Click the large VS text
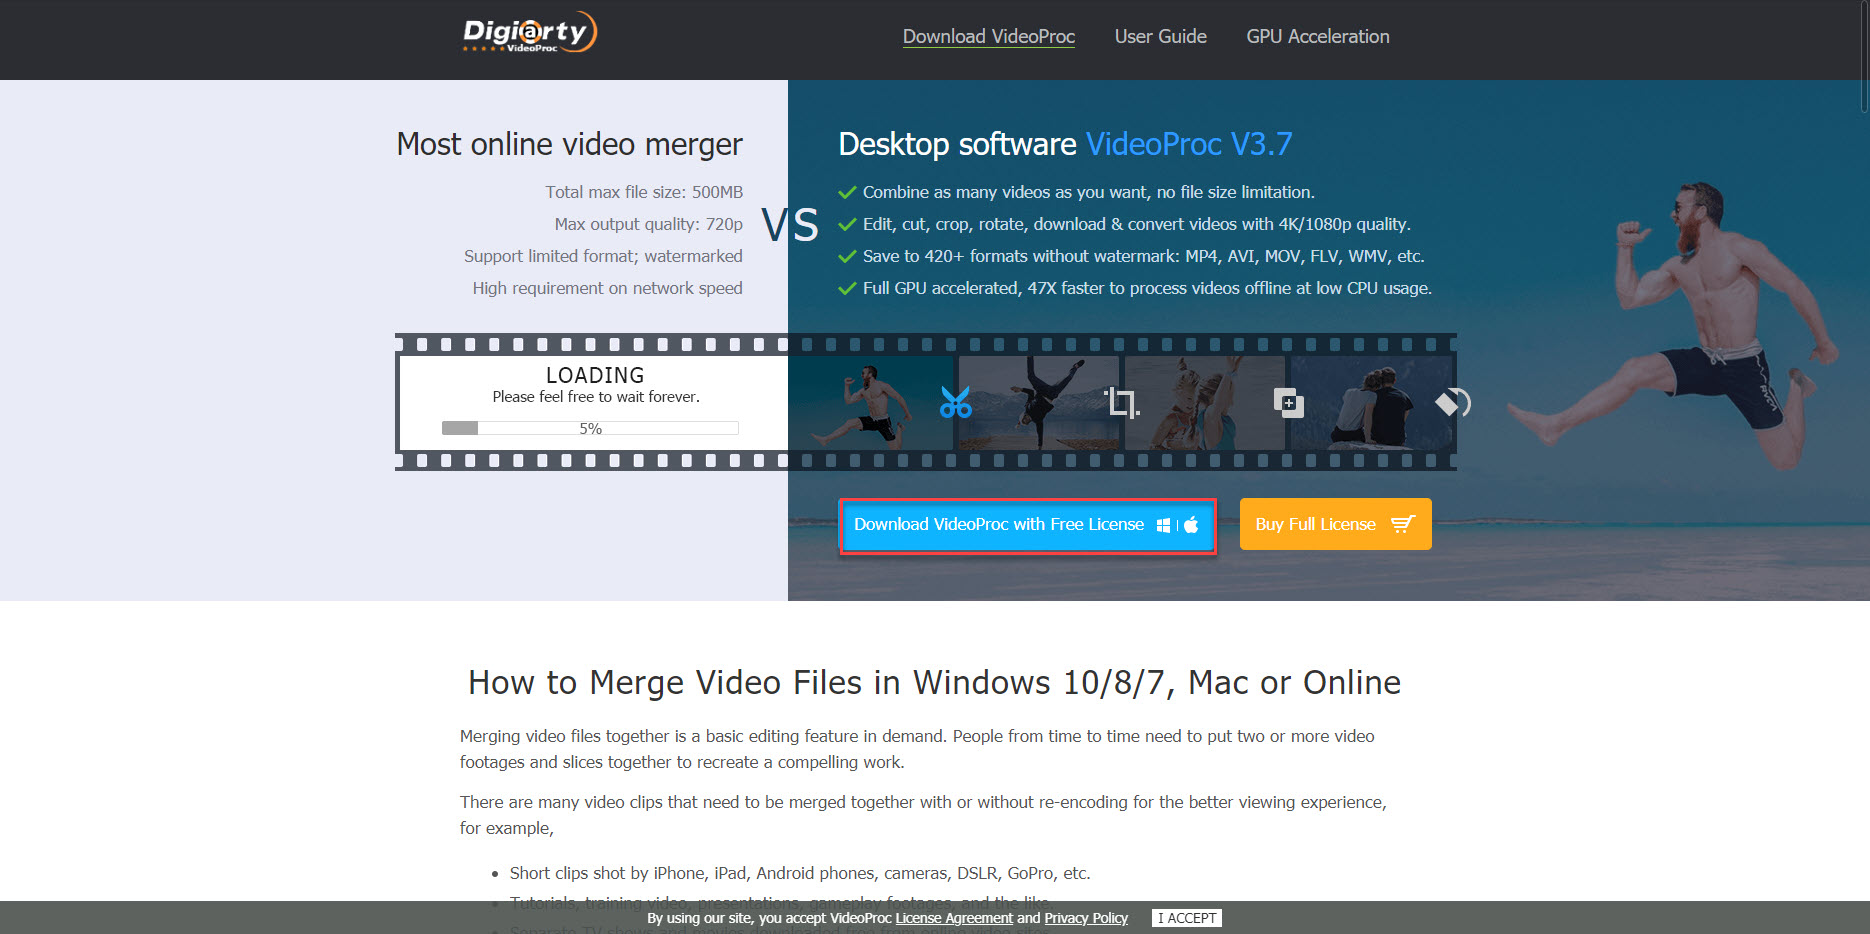 (790, 225)
